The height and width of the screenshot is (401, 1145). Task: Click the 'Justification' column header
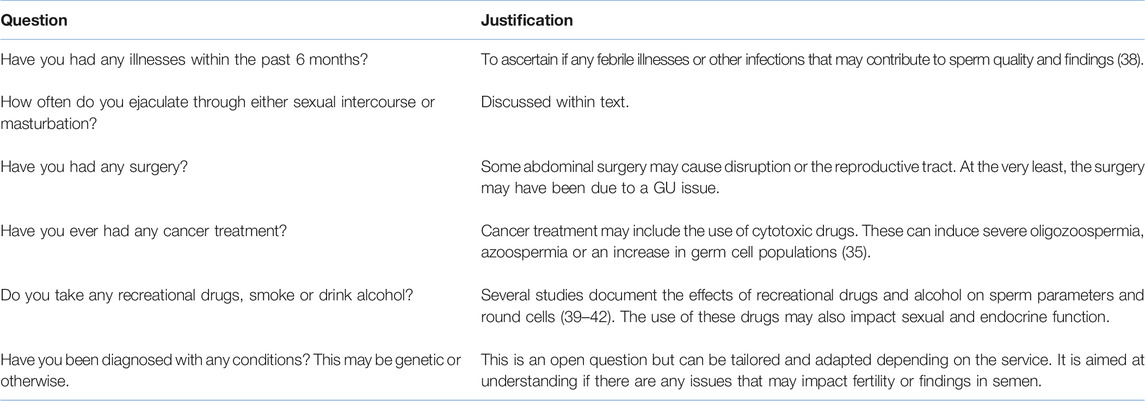(x=526, y=21)
